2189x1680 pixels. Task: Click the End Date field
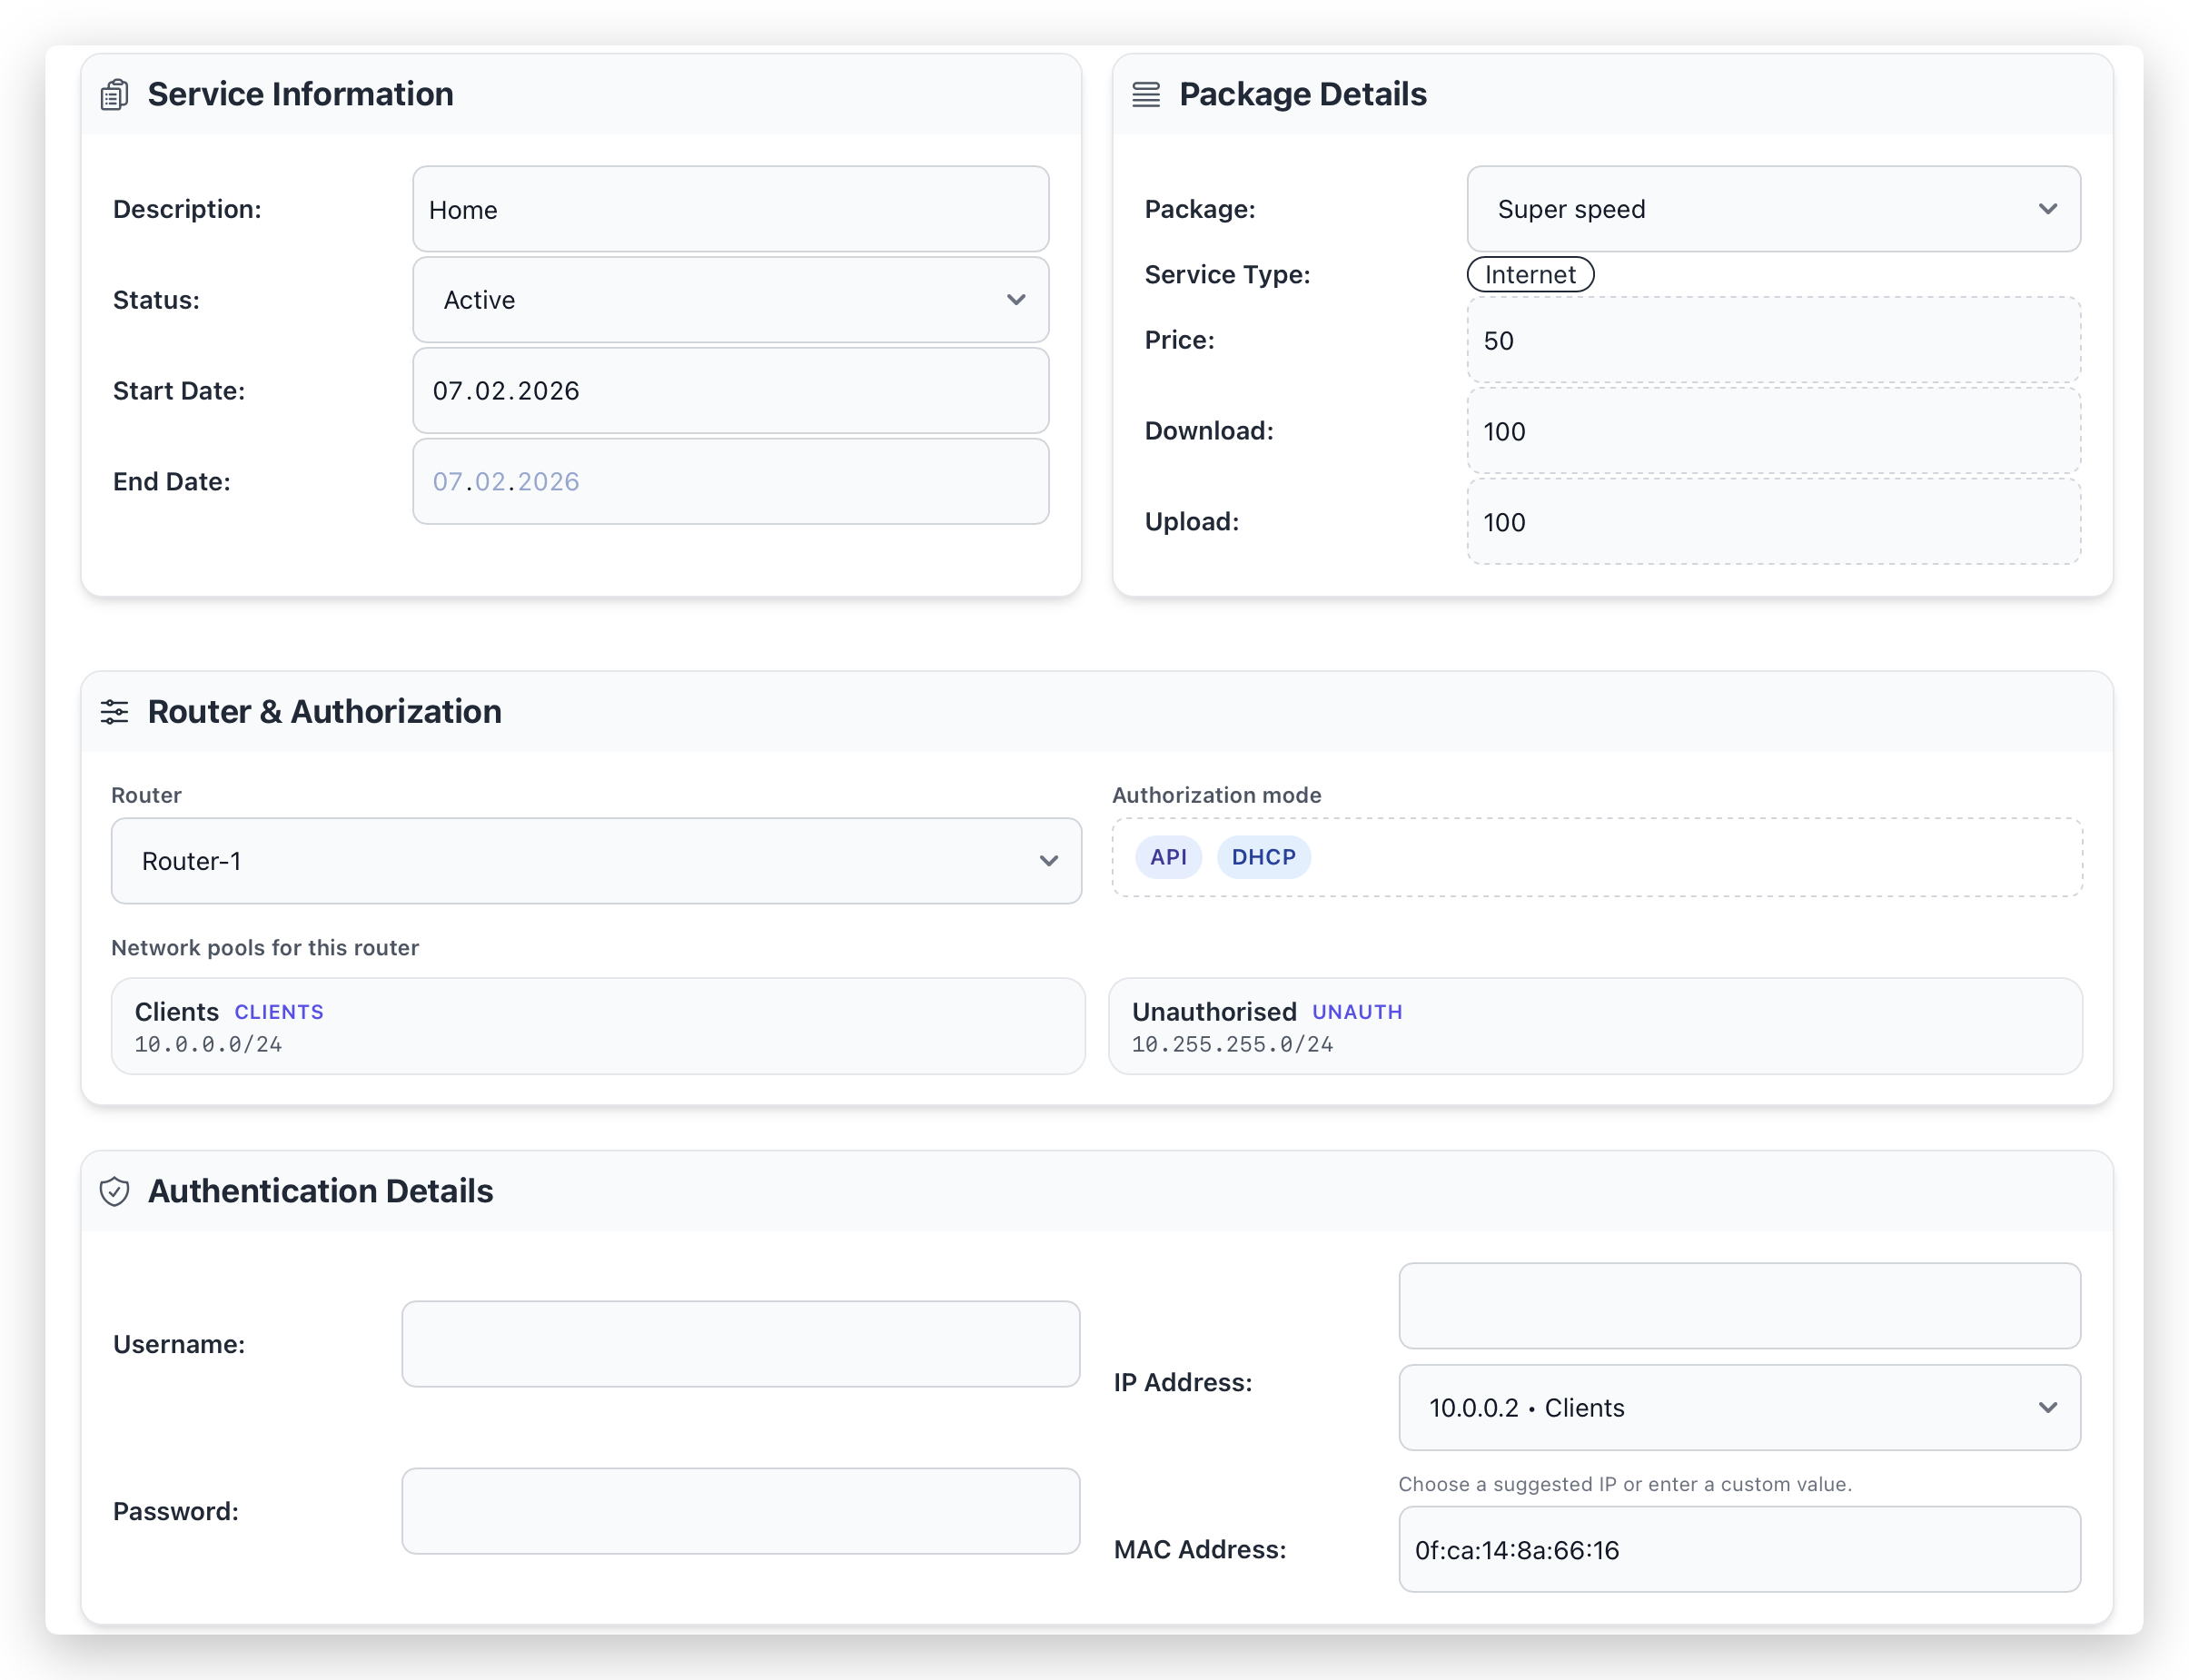tap(730, 482)
